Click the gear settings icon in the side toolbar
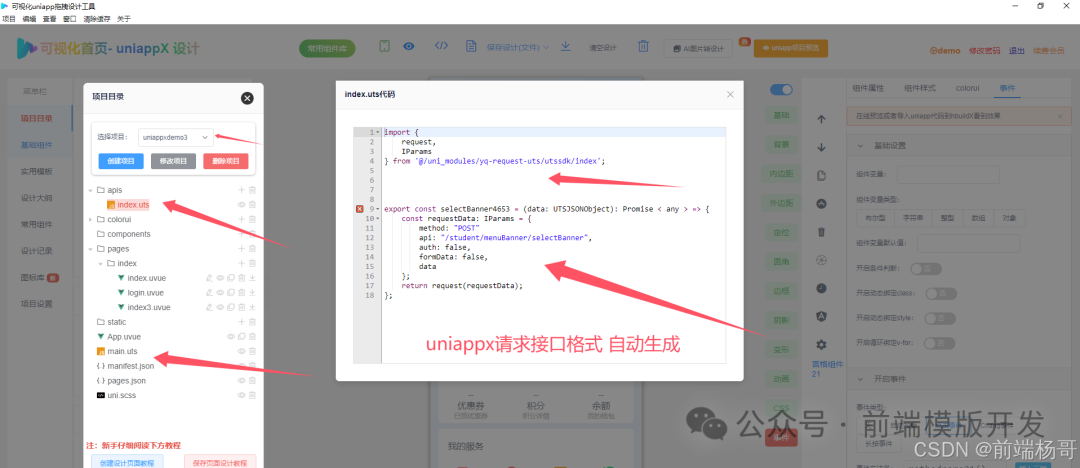 (821, 344)
